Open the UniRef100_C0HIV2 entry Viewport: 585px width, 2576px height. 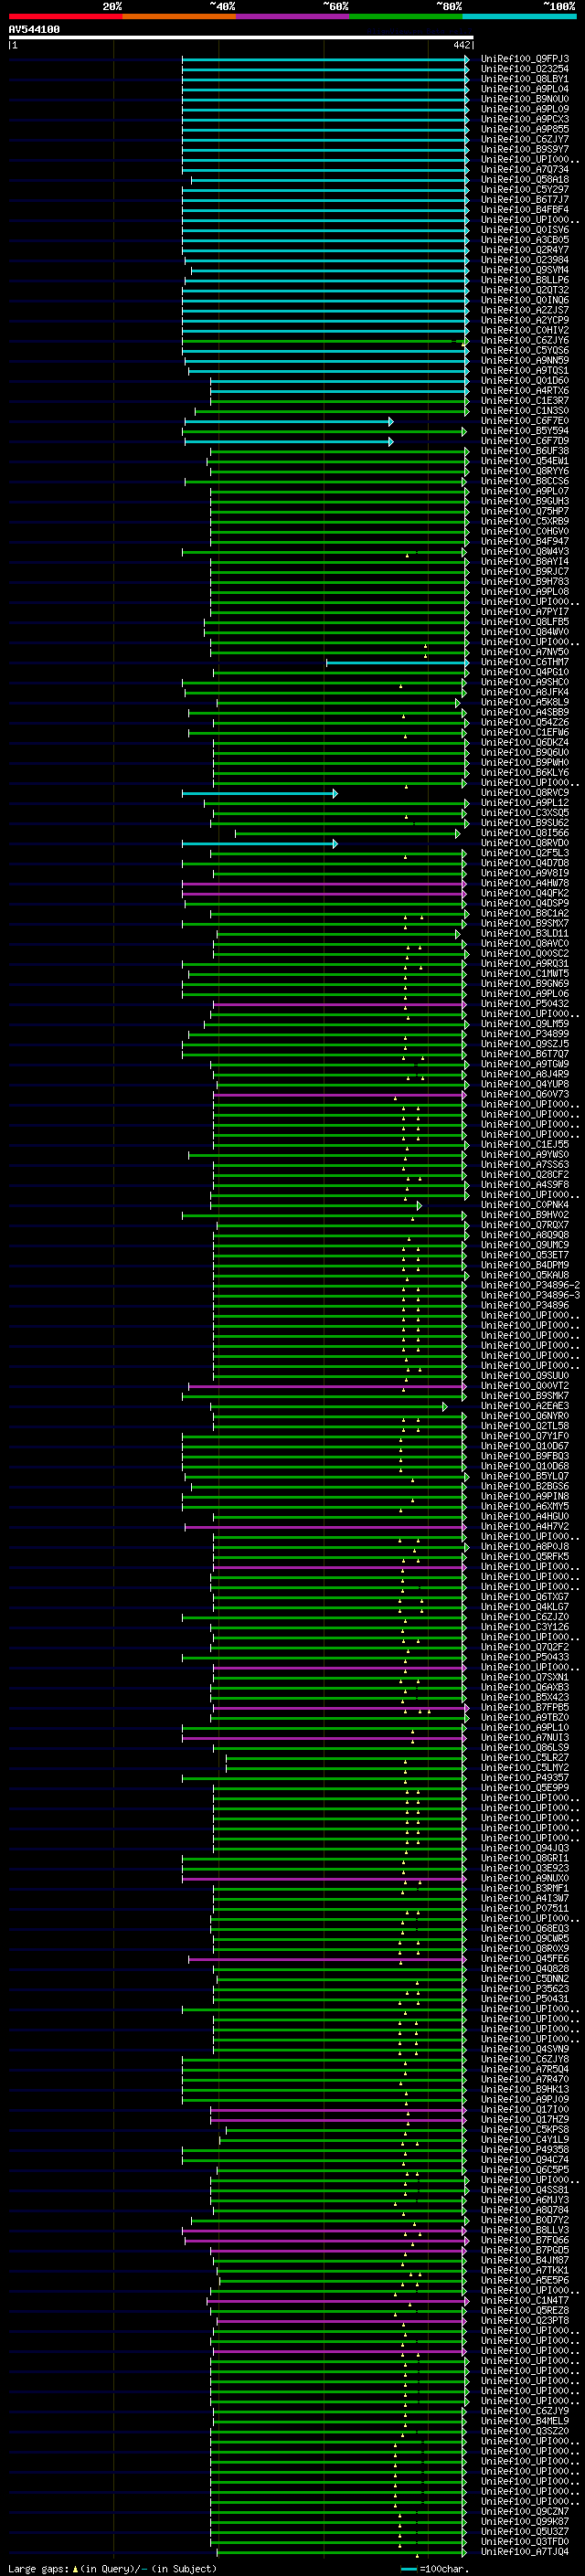tap(524, 330)
